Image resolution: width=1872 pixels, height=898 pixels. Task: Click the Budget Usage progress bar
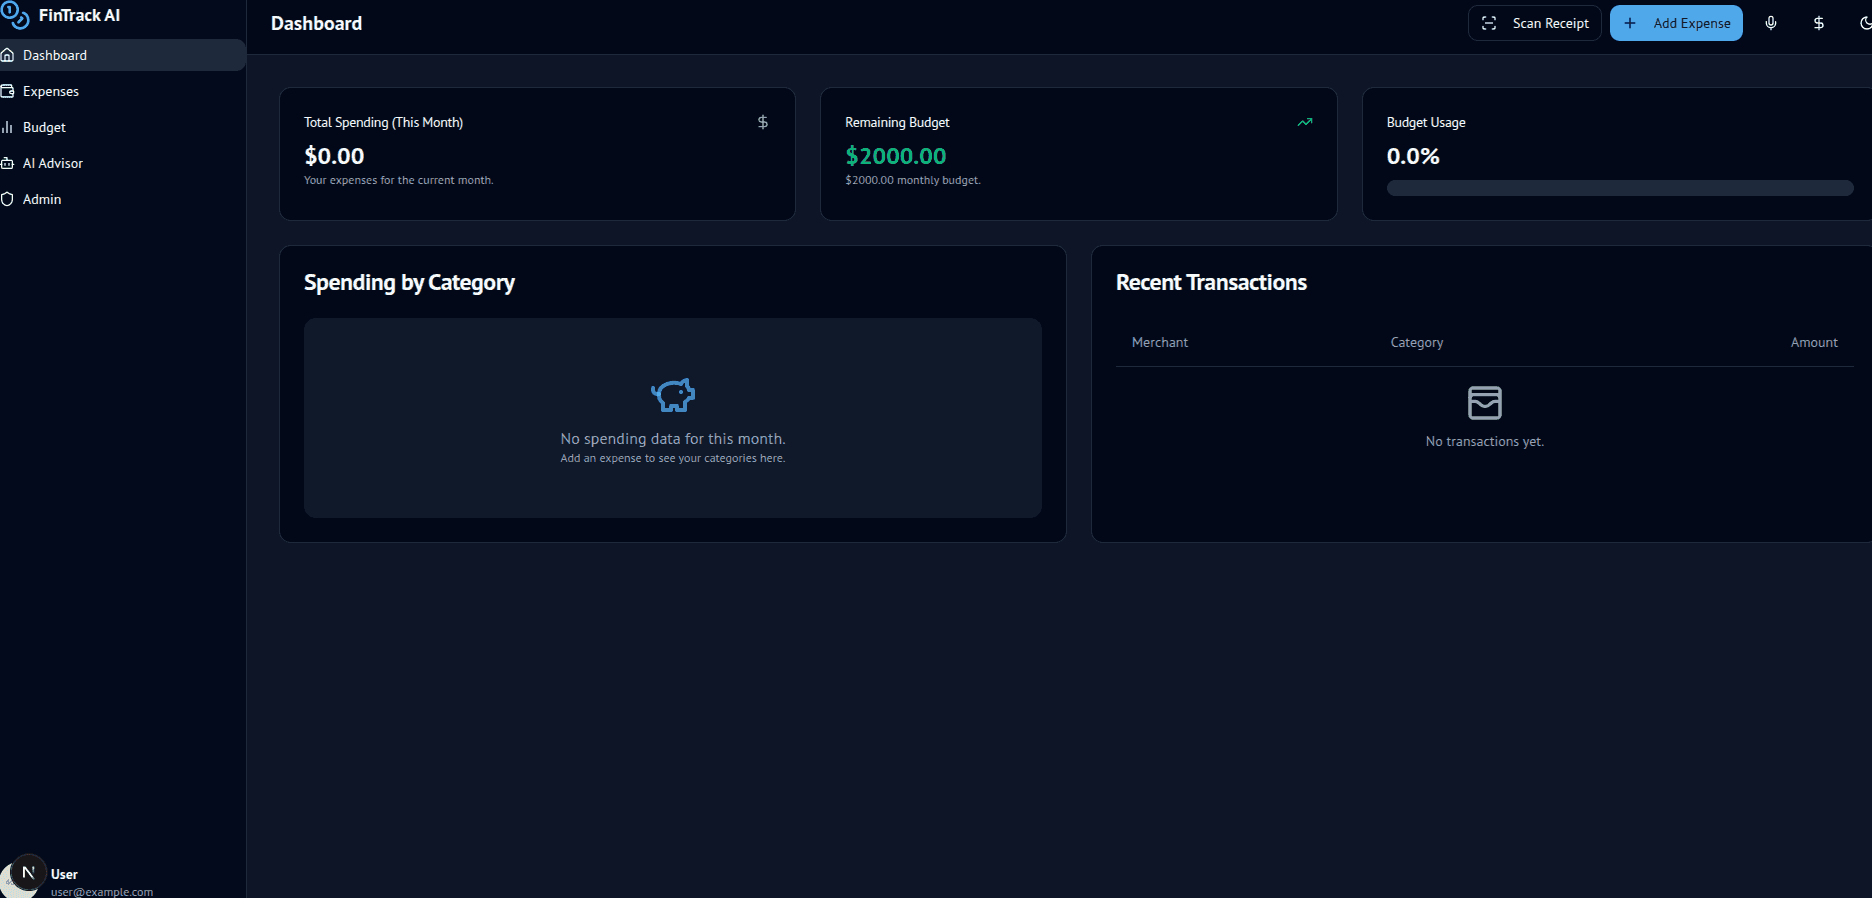[x=1620, y=188]
